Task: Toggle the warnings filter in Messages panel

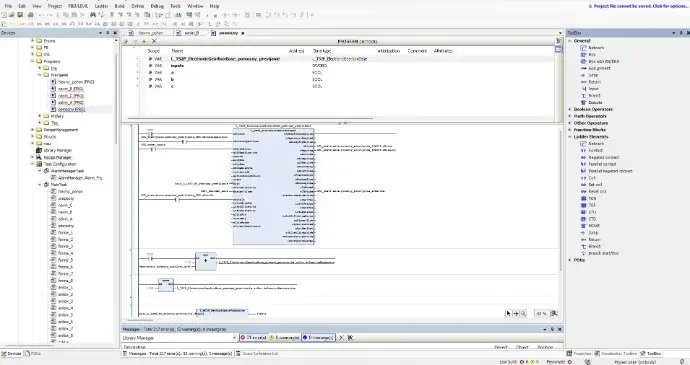Action: (x=284, y=338)
